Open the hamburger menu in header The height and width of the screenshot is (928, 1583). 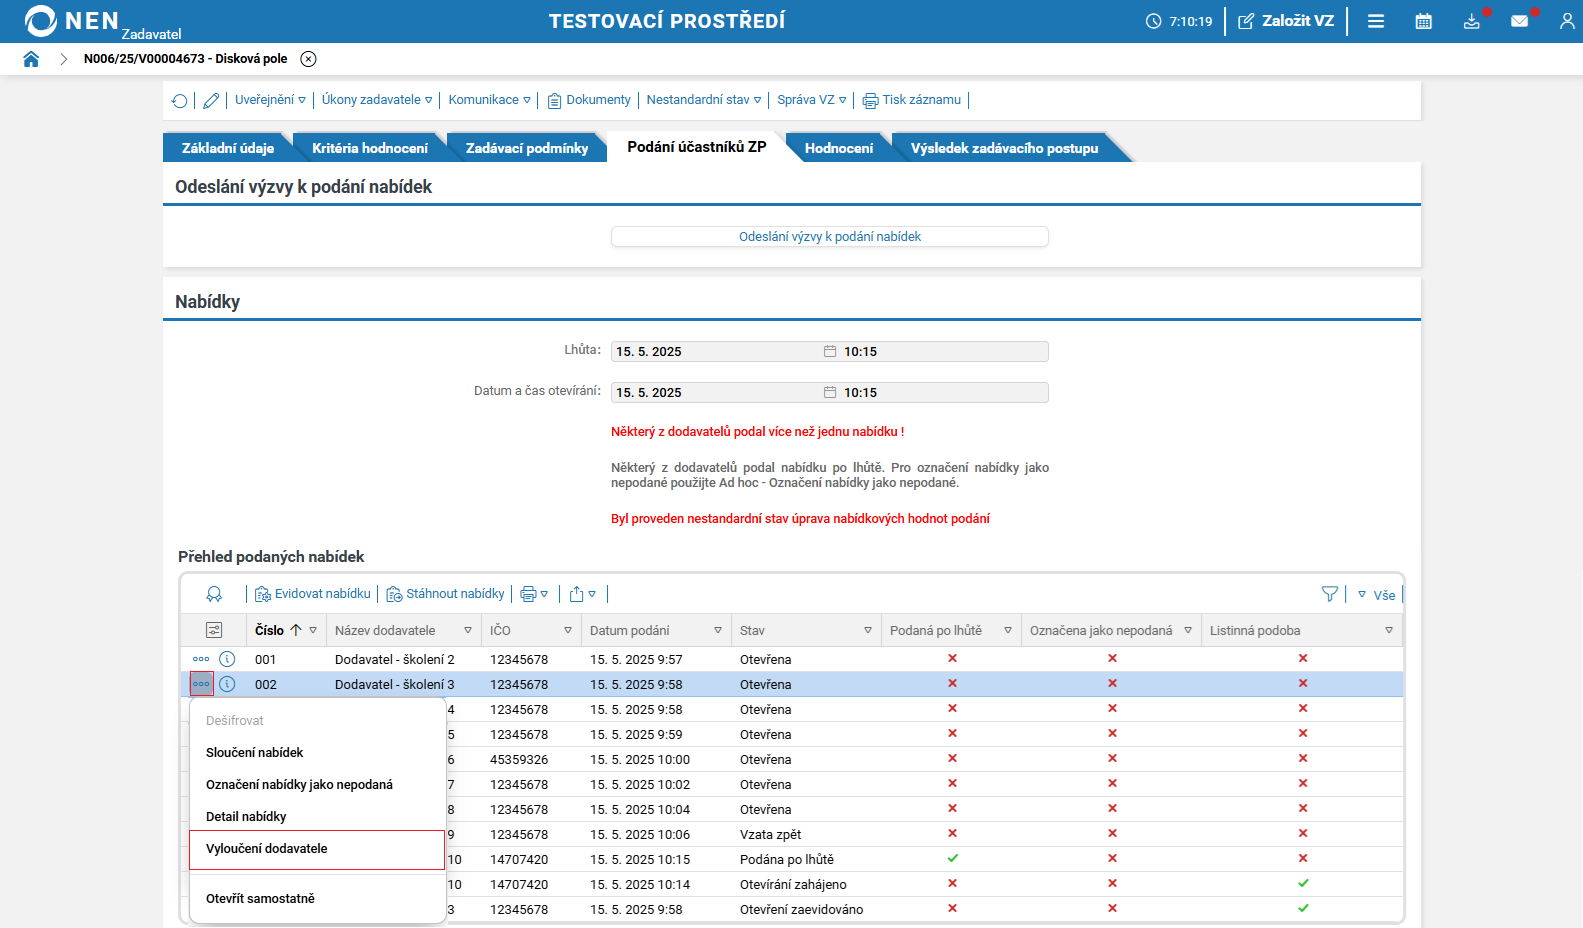coord(1376,21)
